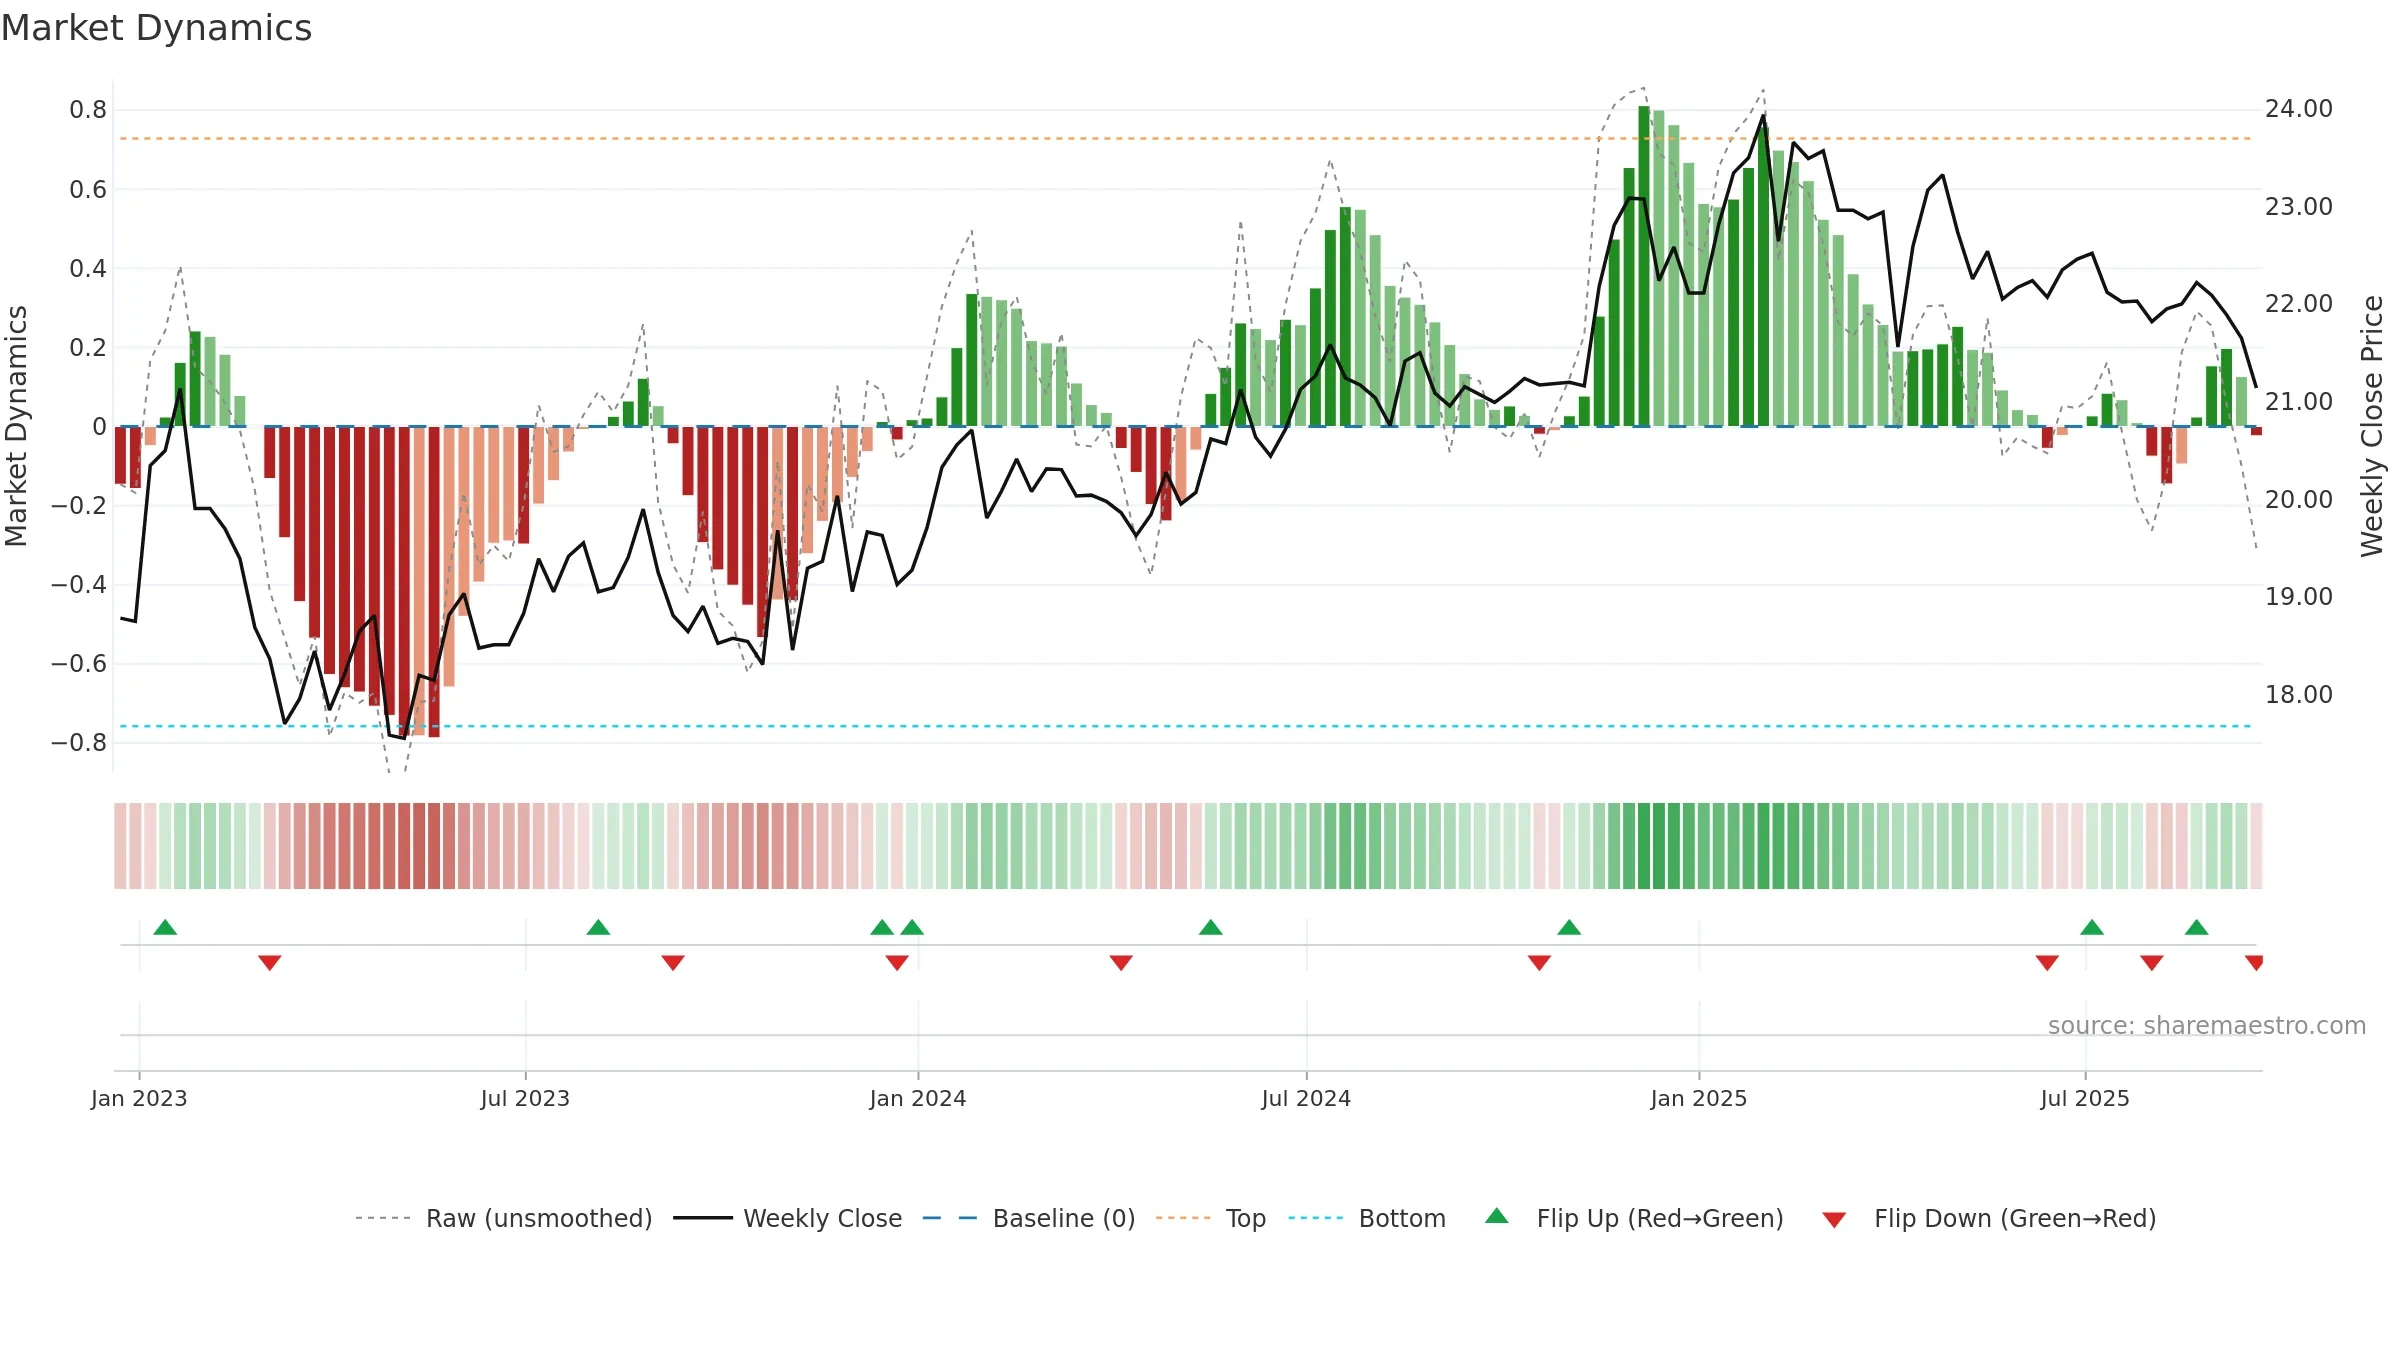
Task: Select the green flip-up marker just after Jan 2023
Action: (x=165, y=927)
